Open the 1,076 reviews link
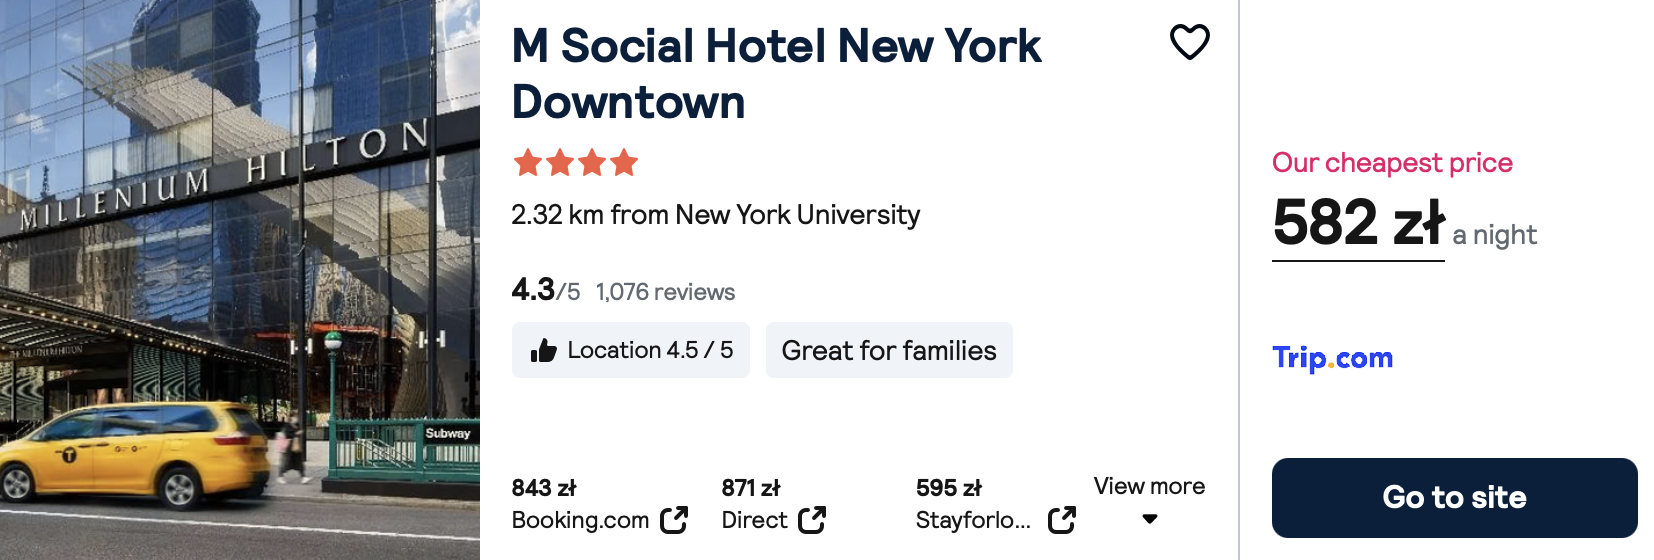This screenshot has height=560, width=1654. tap(665, 292)
